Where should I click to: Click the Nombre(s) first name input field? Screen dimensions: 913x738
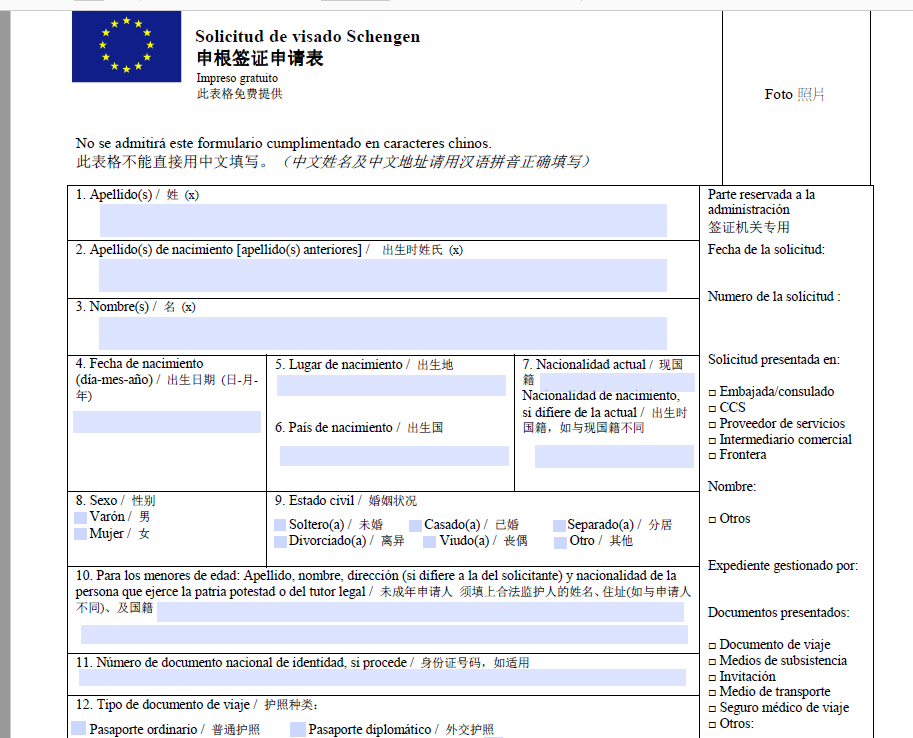(x=383, y=333)
